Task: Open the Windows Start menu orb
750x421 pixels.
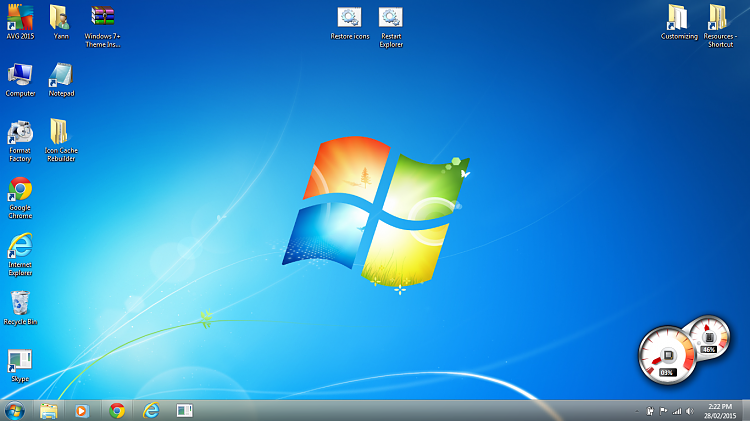Action: tap(15, 410)
